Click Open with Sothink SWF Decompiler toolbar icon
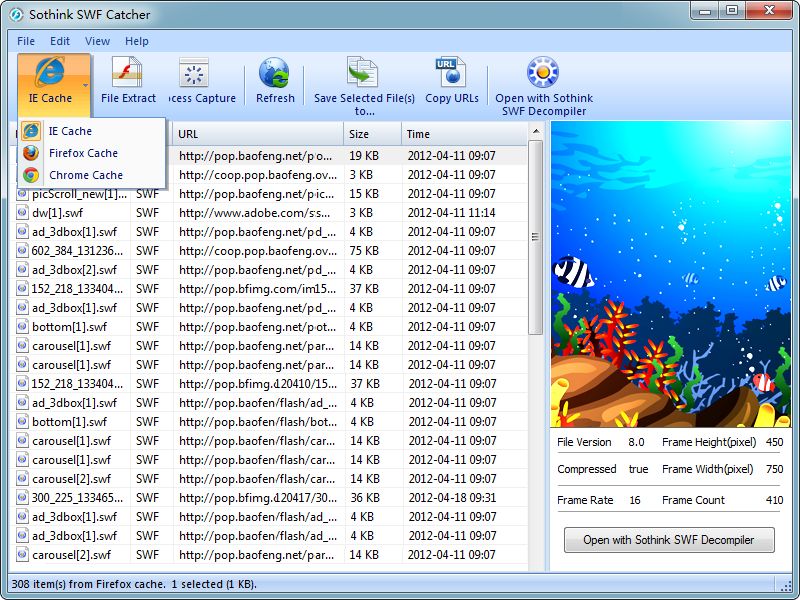This screenshot has height=600, width=800. point(543,73)
